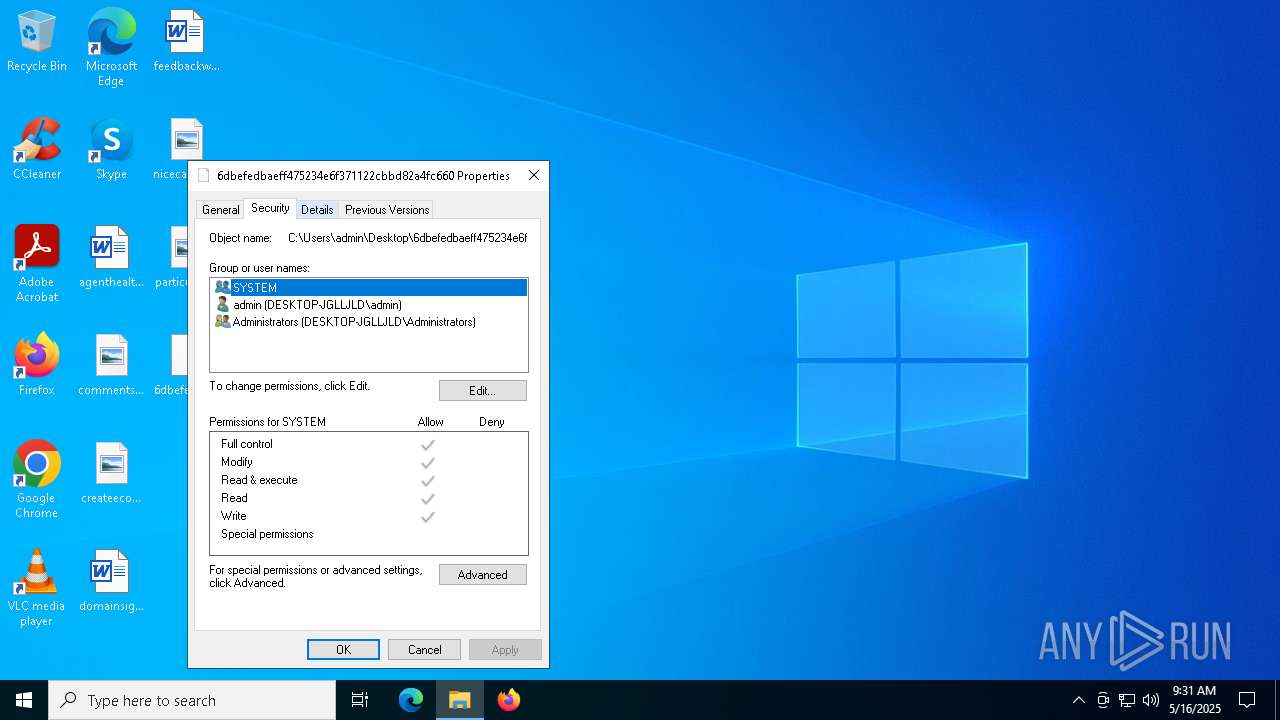Switch to the General tab
The height and width of the screenshot is (720, 1280).
click(x=220, y=210)
